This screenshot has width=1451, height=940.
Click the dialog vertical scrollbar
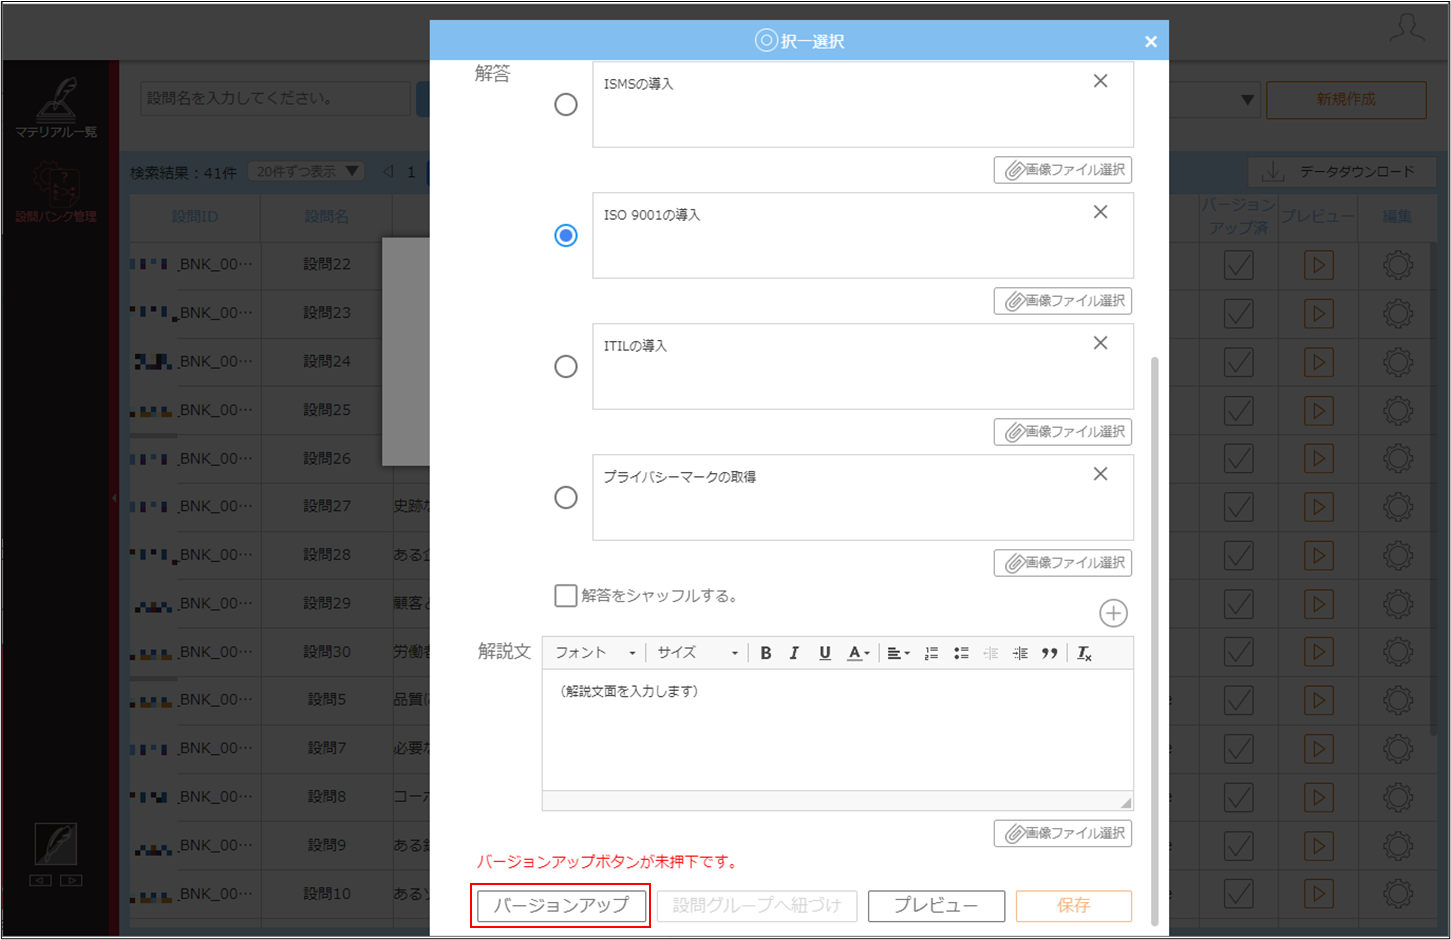(1155, 640)
